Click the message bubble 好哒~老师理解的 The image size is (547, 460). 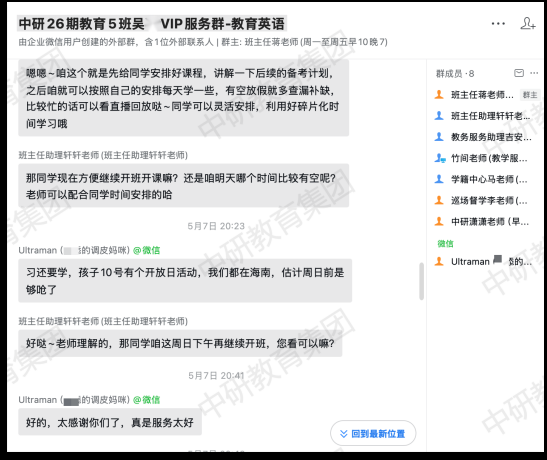[x=180, y=344]
